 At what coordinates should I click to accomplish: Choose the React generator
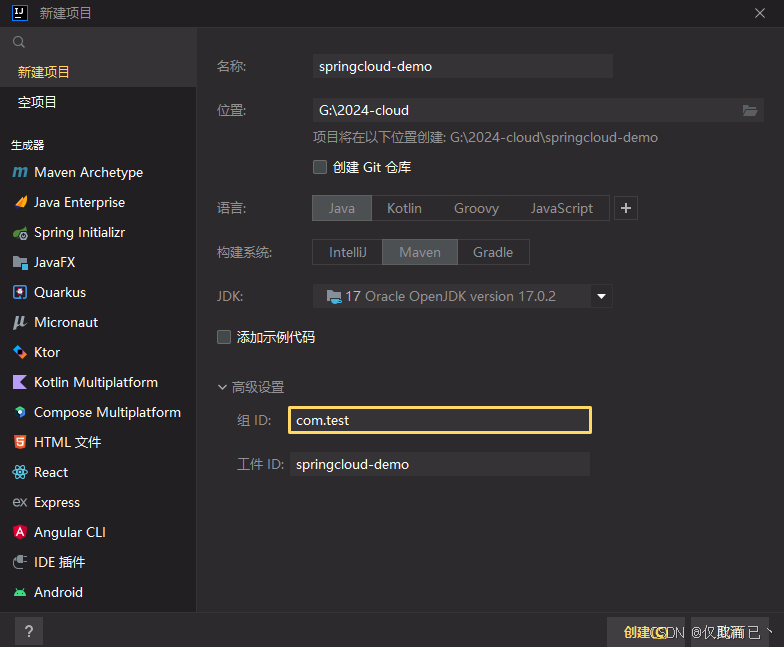pyautogui.click(x=98, y=472)
